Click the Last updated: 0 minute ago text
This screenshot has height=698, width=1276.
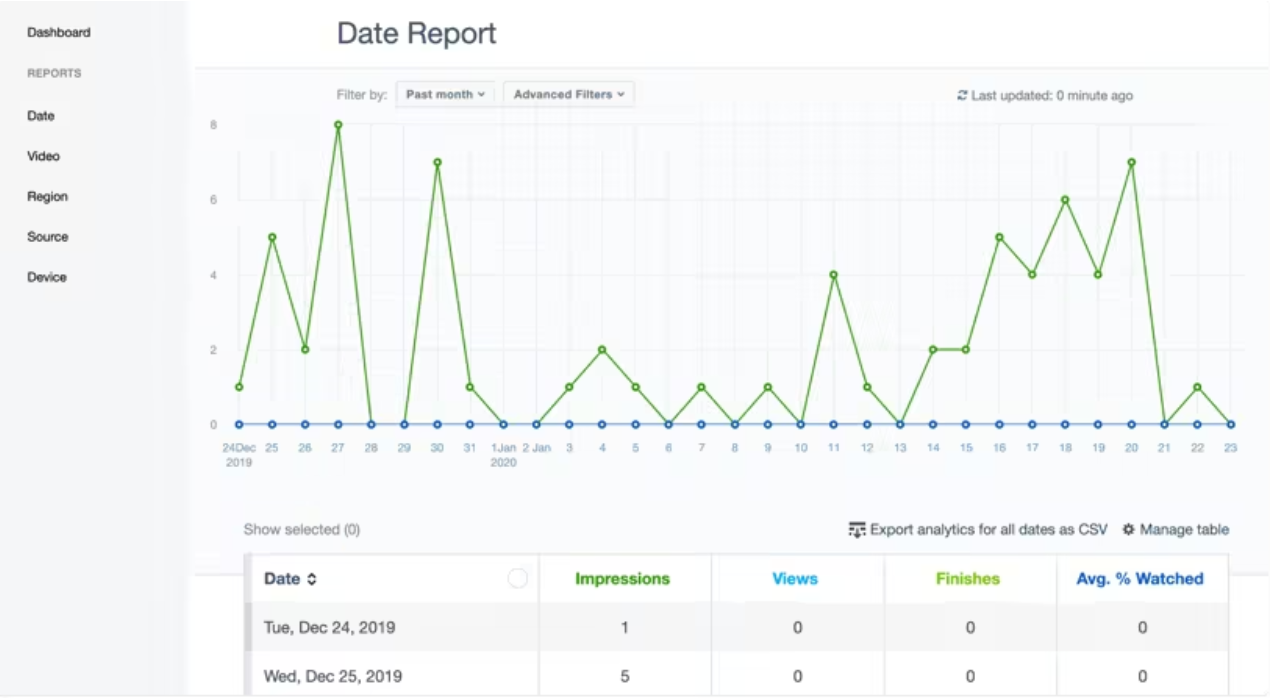1052,96
